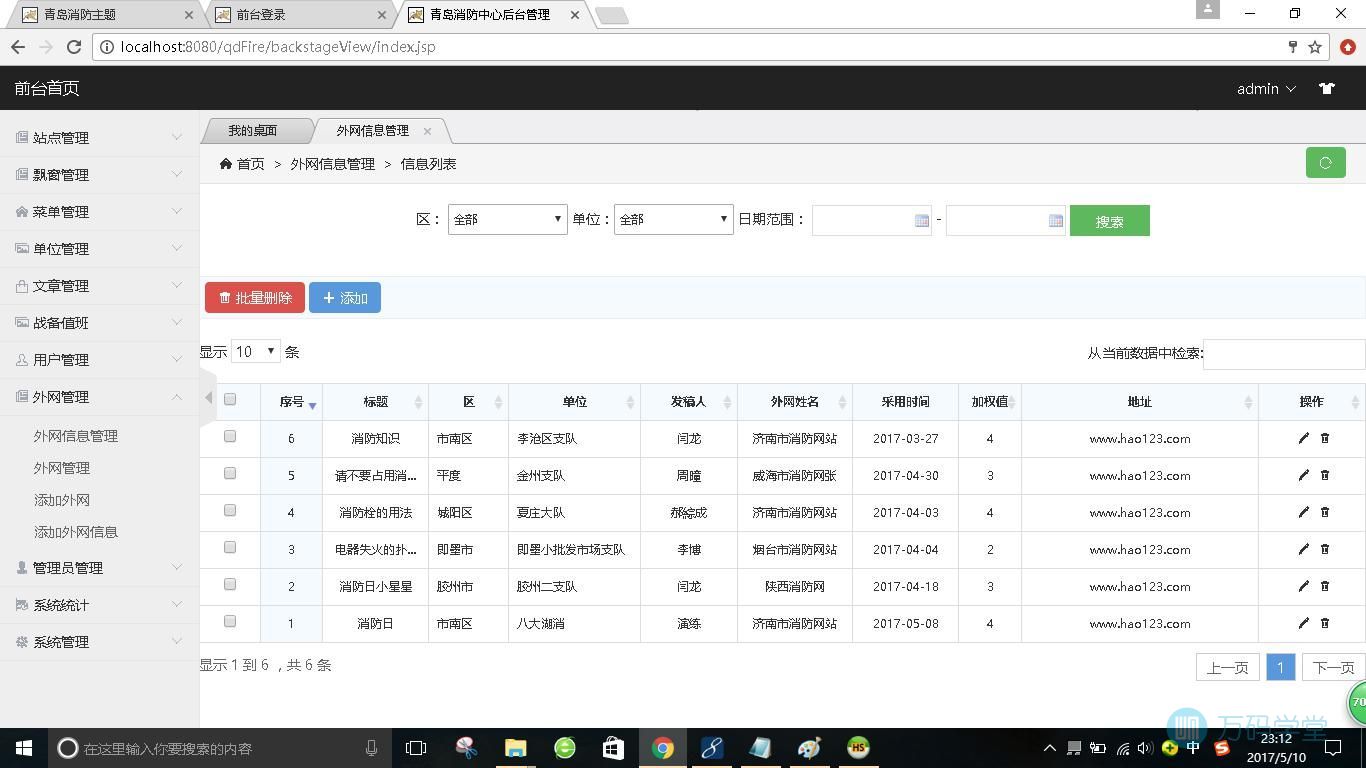Edit the 即墨小批发市场支队 row
Image resolution: width=1366 pixels, height=768 pixels.
tap(1303, 549)
